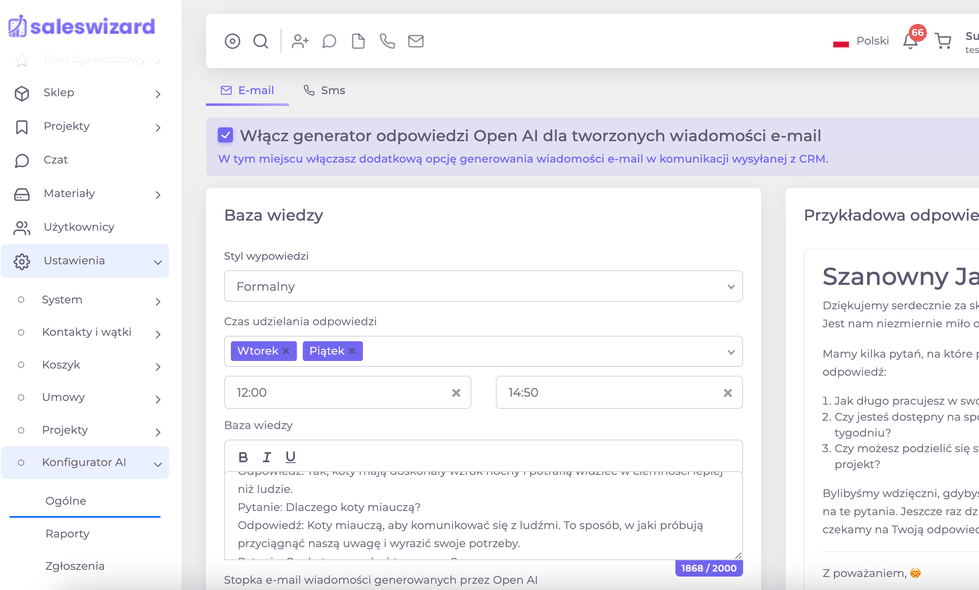979x590 pixels.
Task: Click the Sklep box icon in sidebar
Action: pyautogui.click(x=22, y=94)
